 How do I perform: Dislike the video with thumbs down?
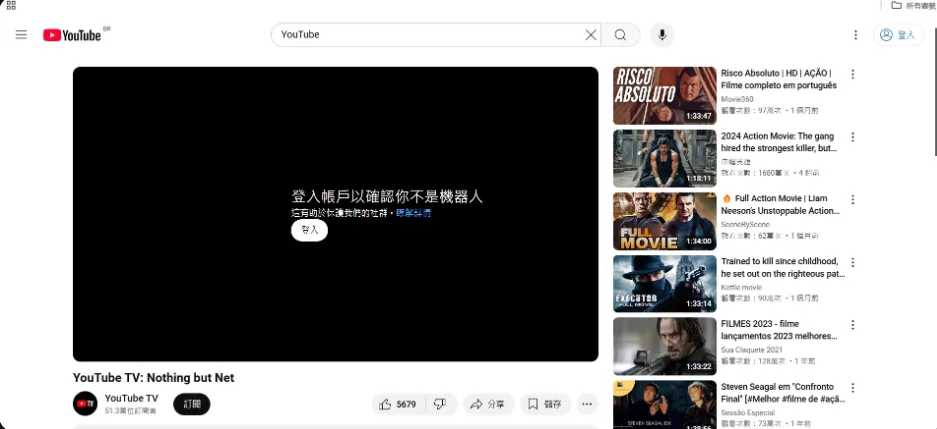click(x=441, y=405)
